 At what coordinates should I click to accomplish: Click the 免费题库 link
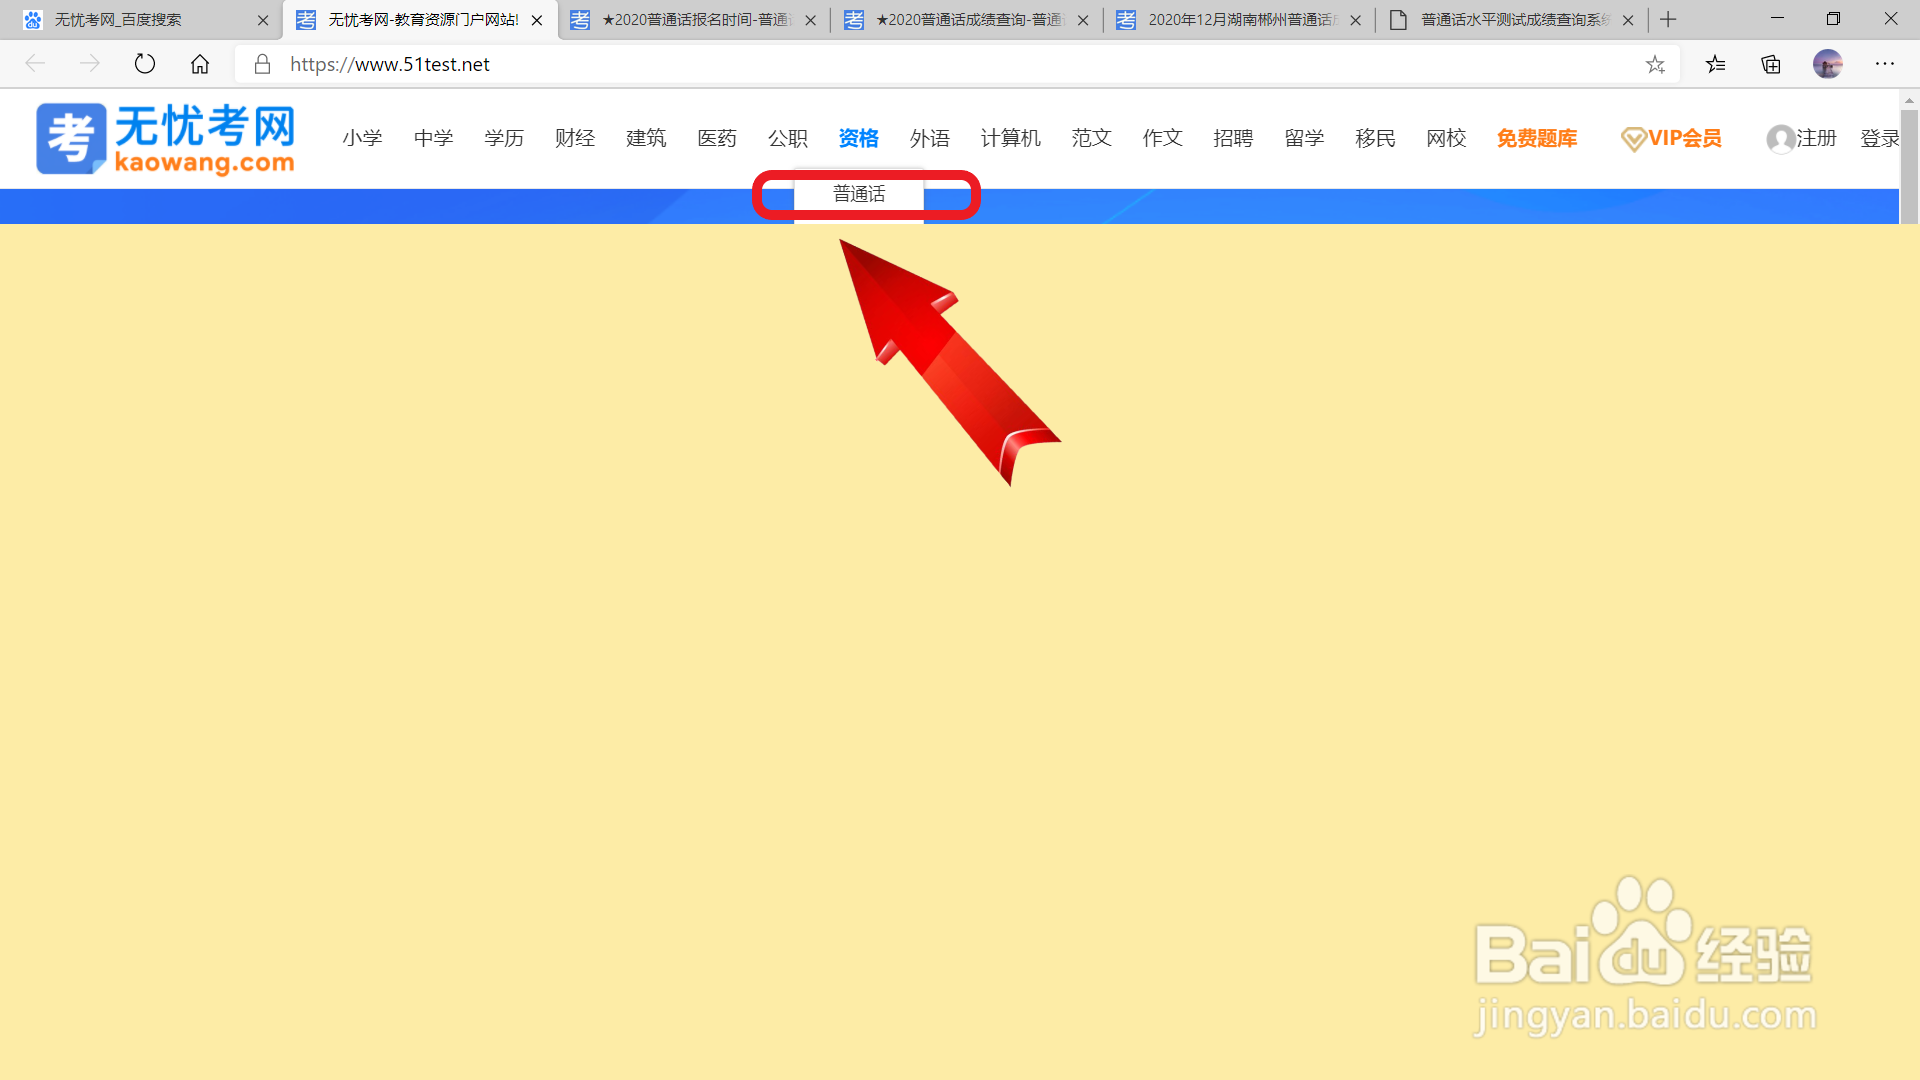point(1536,138)
